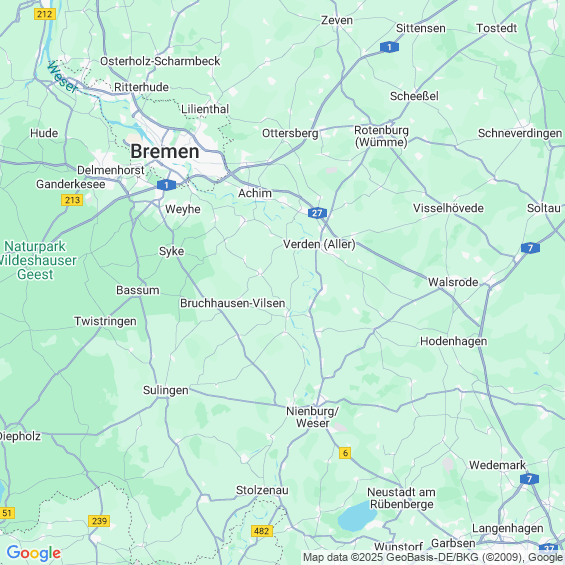565x565 pixels.
Task: Click the A1 highway shield near Sittensen
Action: click(x=389, y=47)
